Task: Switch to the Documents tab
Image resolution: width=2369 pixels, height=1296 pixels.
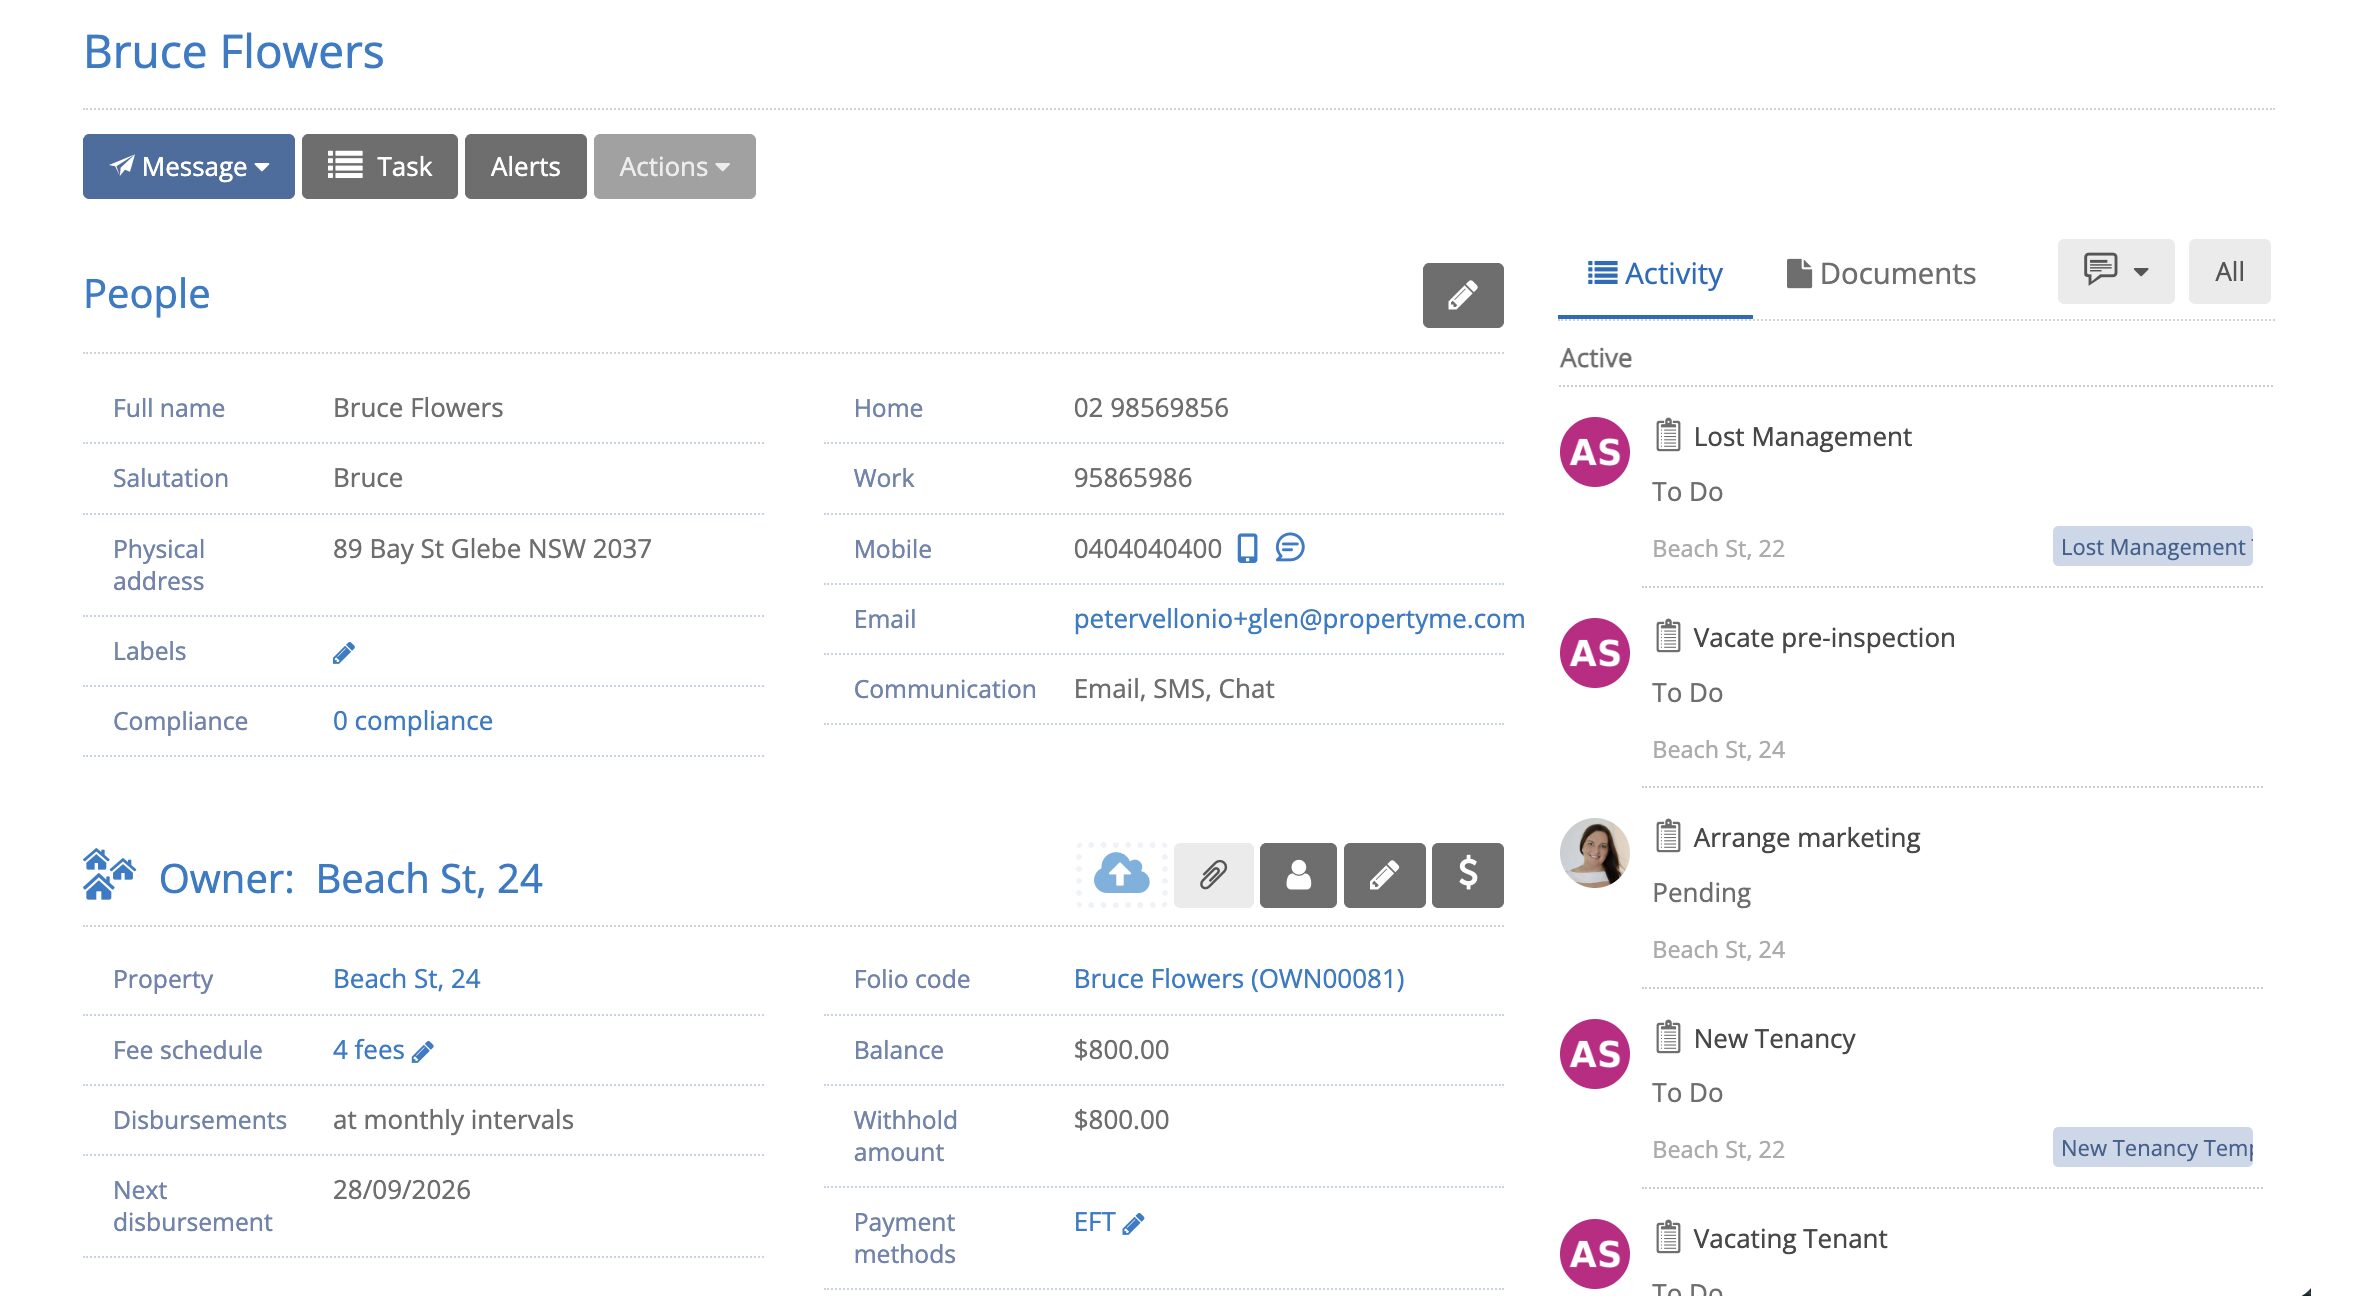Action: [x=1880, y=273]
